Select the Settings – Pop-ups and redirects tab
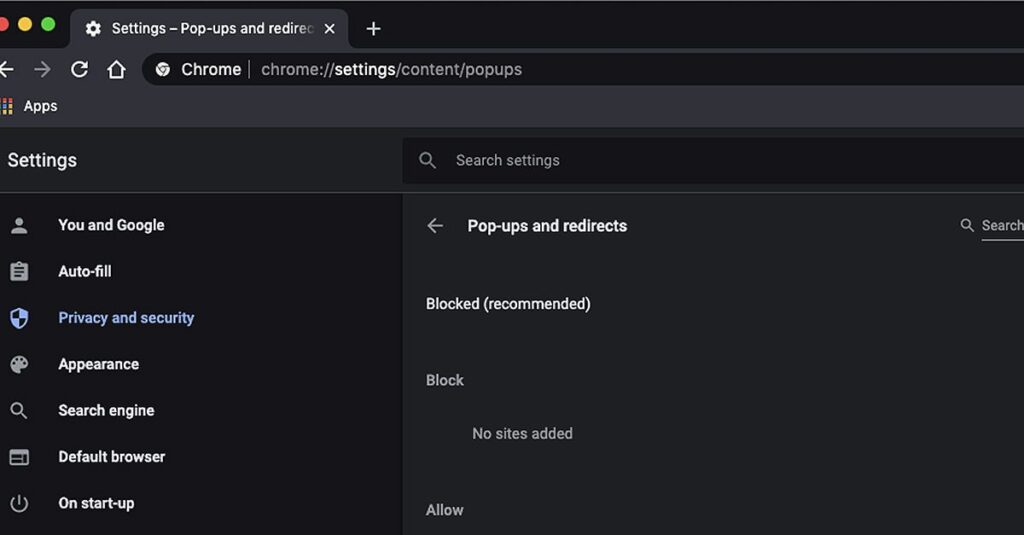The width and height of the screenshot is (1024, 535). 209,29
